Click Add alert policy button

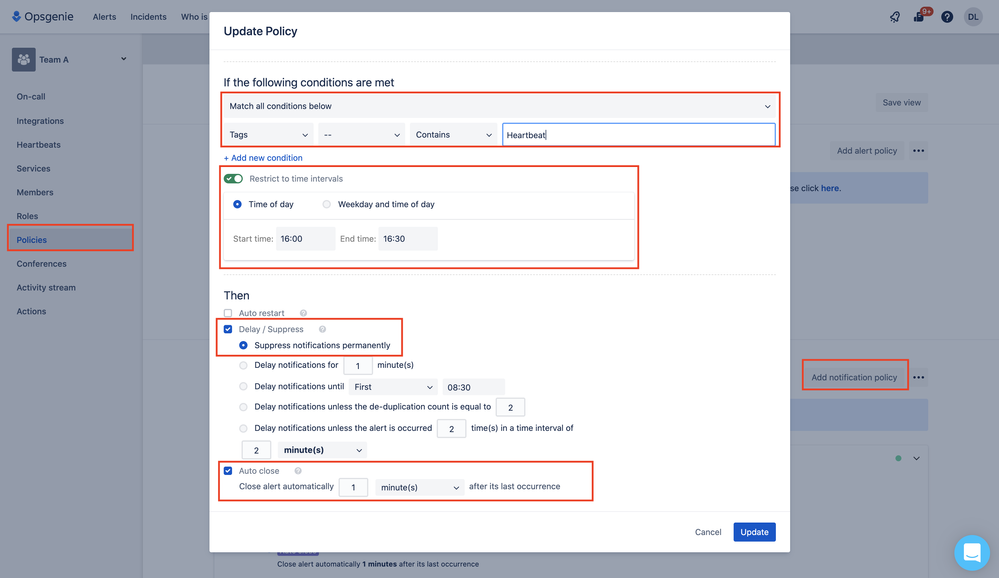click(866, 151)
